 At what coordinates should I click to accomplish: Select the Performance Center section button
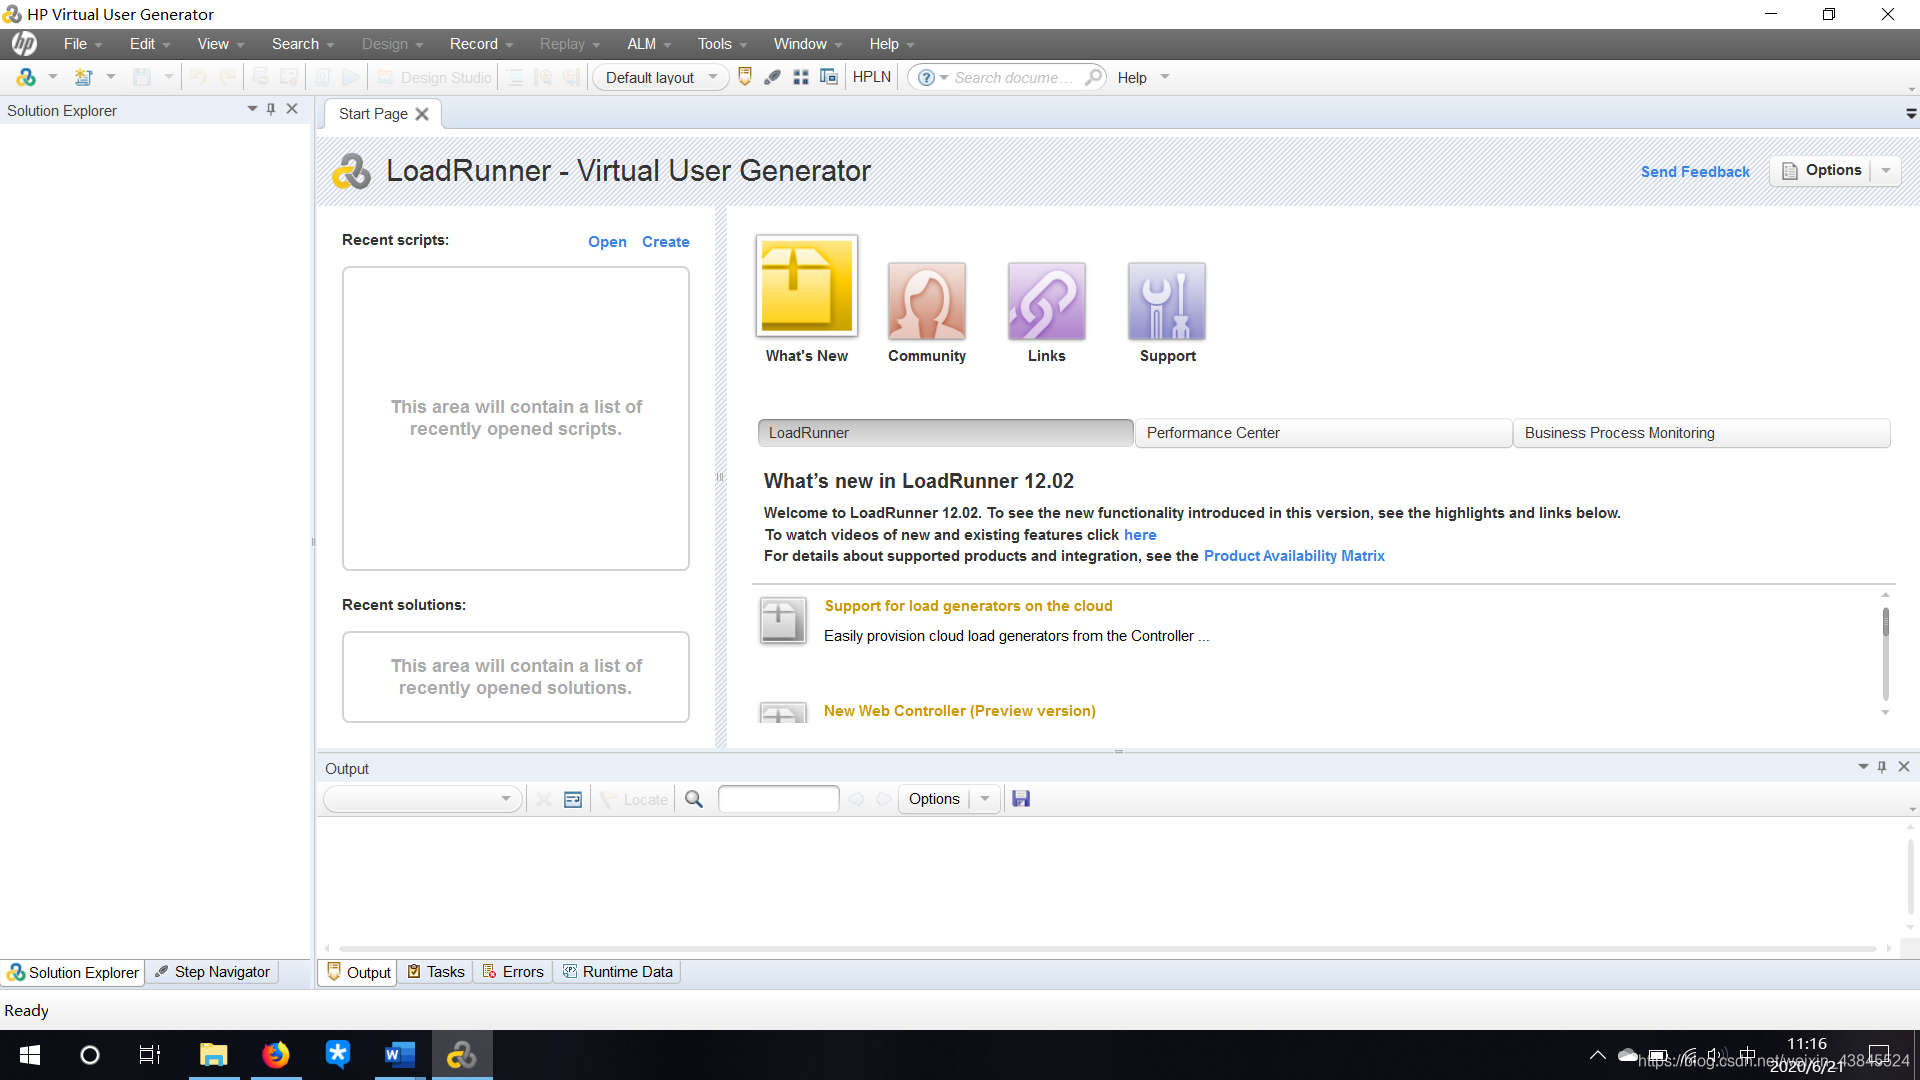(1322, 433)
